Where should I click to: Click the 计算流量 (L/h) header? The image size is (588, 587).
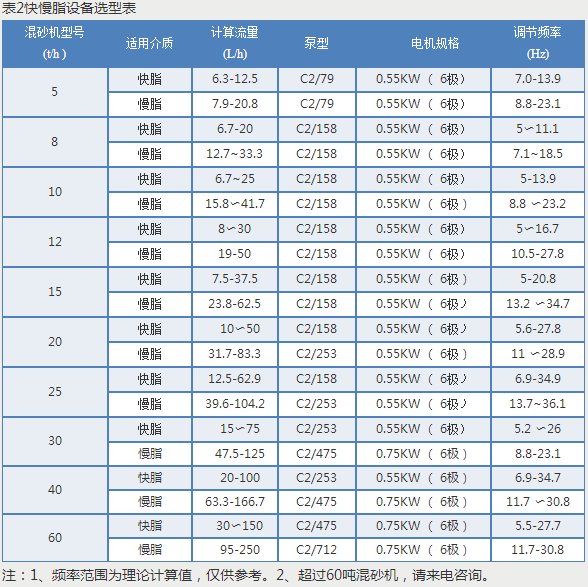point(235,44)
